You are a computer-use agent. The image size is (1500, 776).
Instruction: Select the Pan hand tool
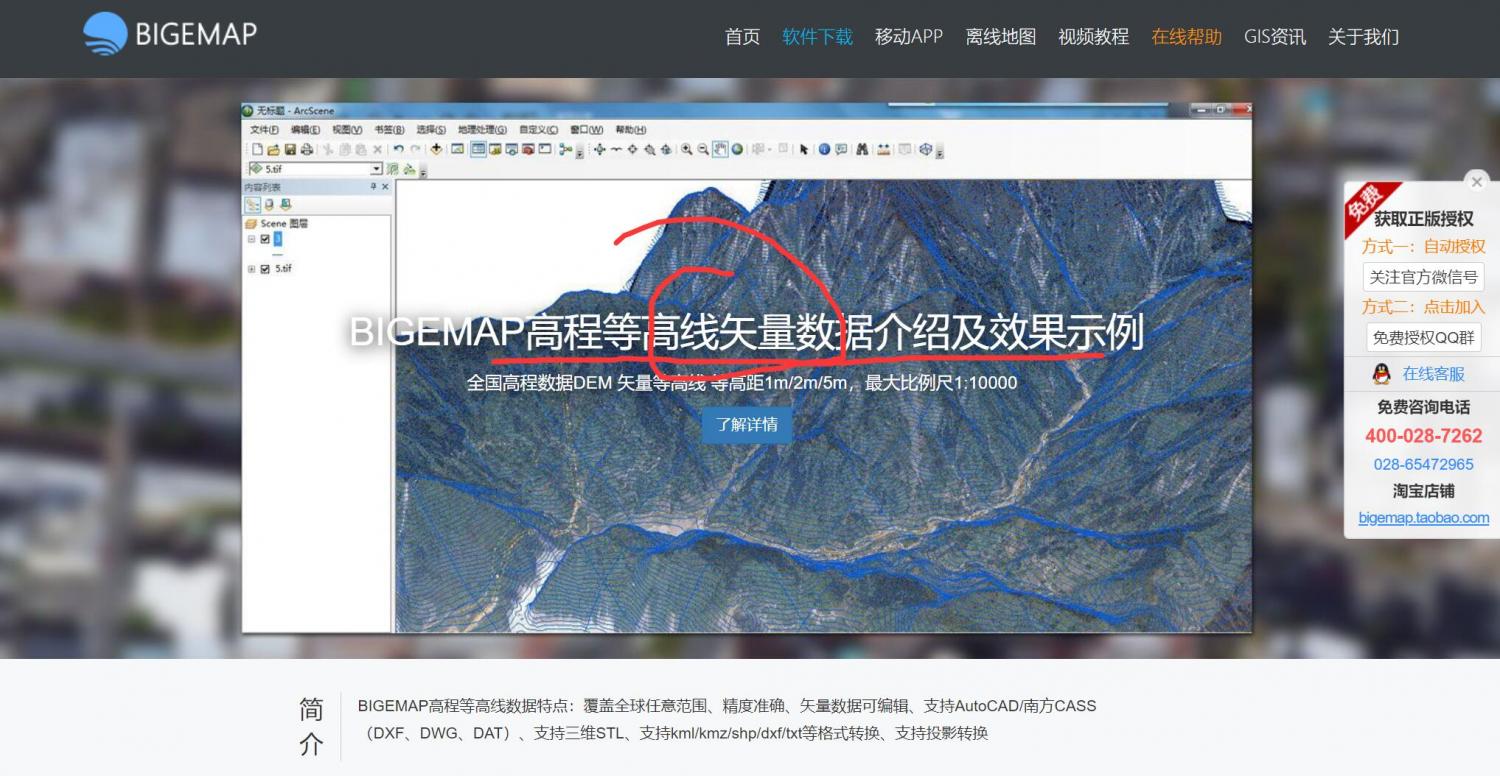coord(720,150)
